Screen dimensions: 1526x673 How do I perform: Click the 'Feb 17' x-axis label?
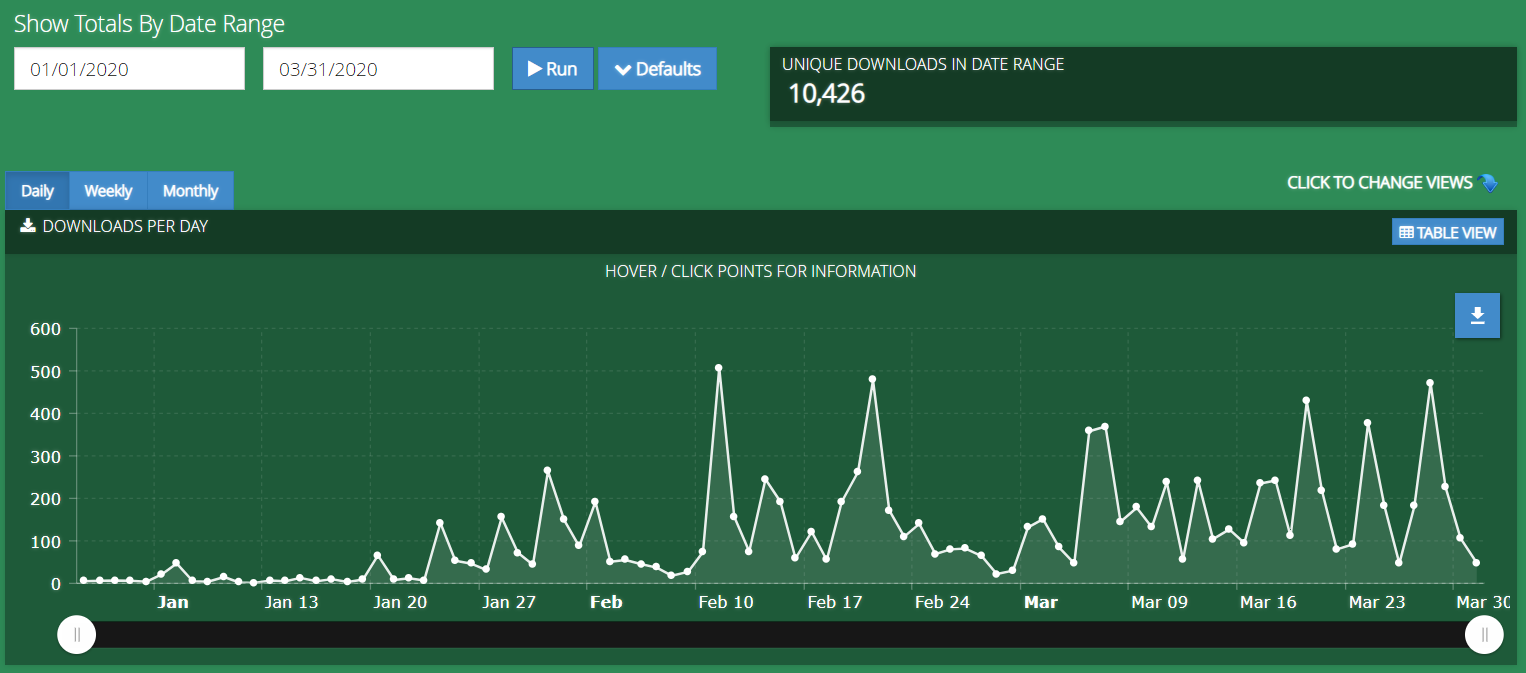(x=834, y=602)
